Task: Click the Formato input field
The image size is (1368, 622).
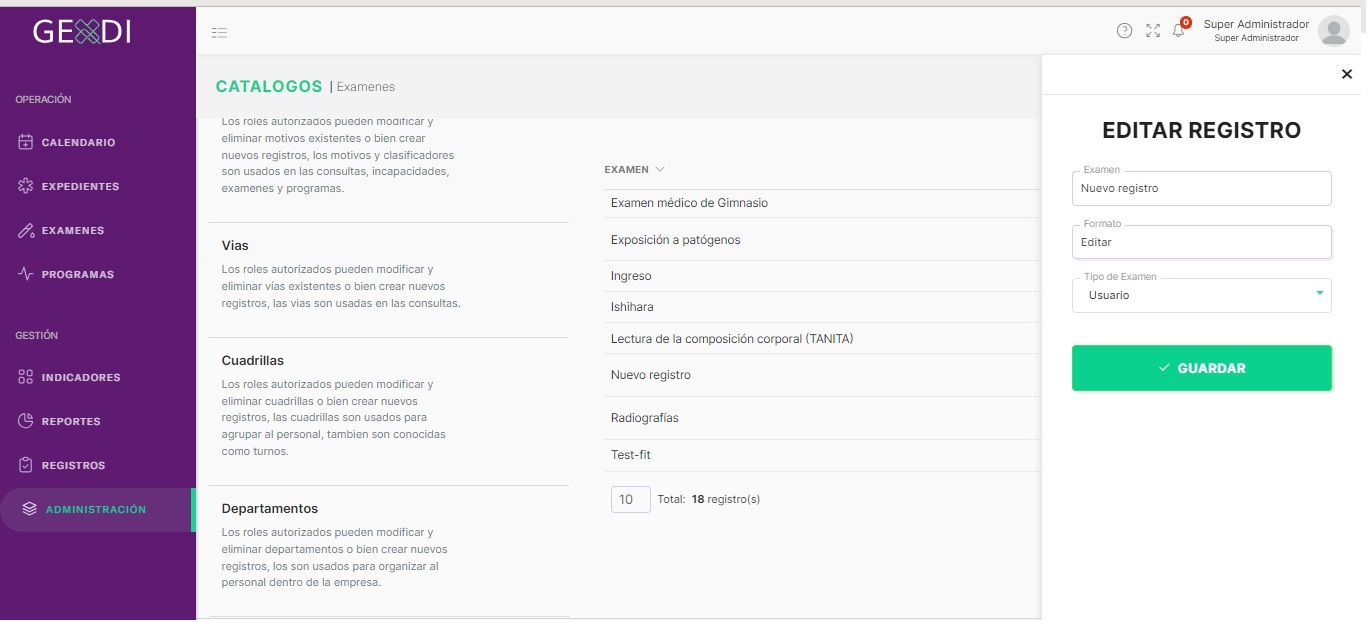Action: pos(1201,242)
